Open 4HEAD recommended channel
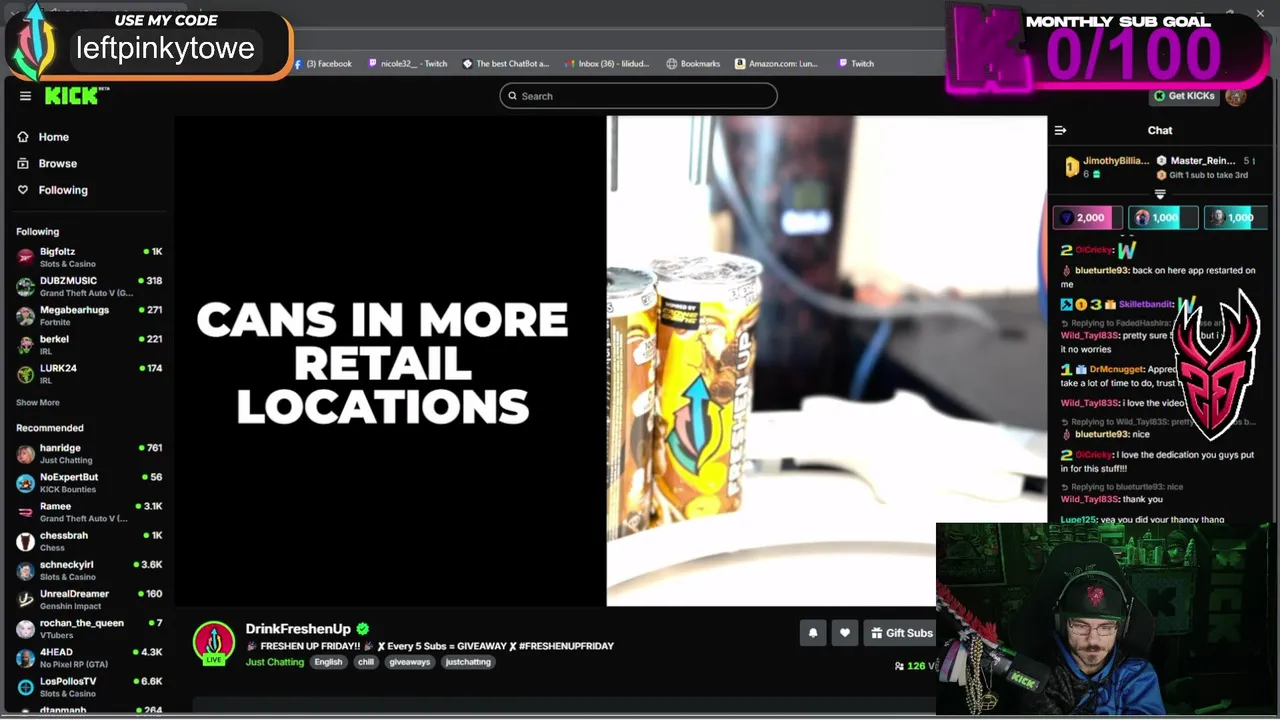The height and width of the screenshot is (720, 1280). click(89, 657)
